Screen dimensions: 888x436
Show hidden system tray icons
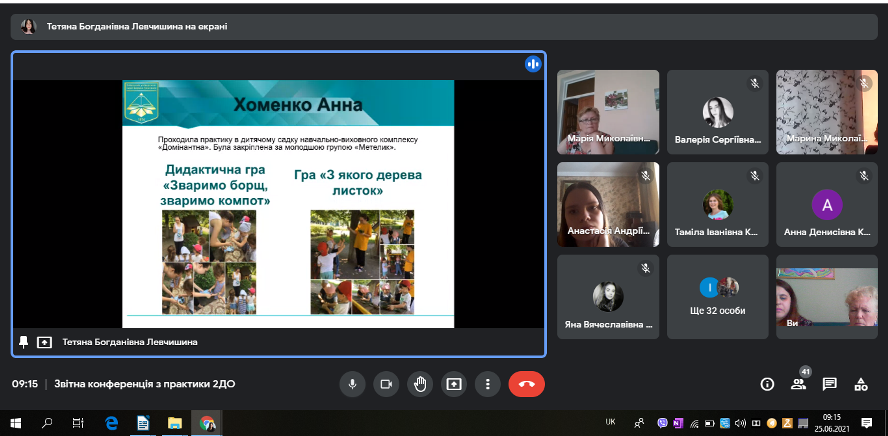[639, 423]
